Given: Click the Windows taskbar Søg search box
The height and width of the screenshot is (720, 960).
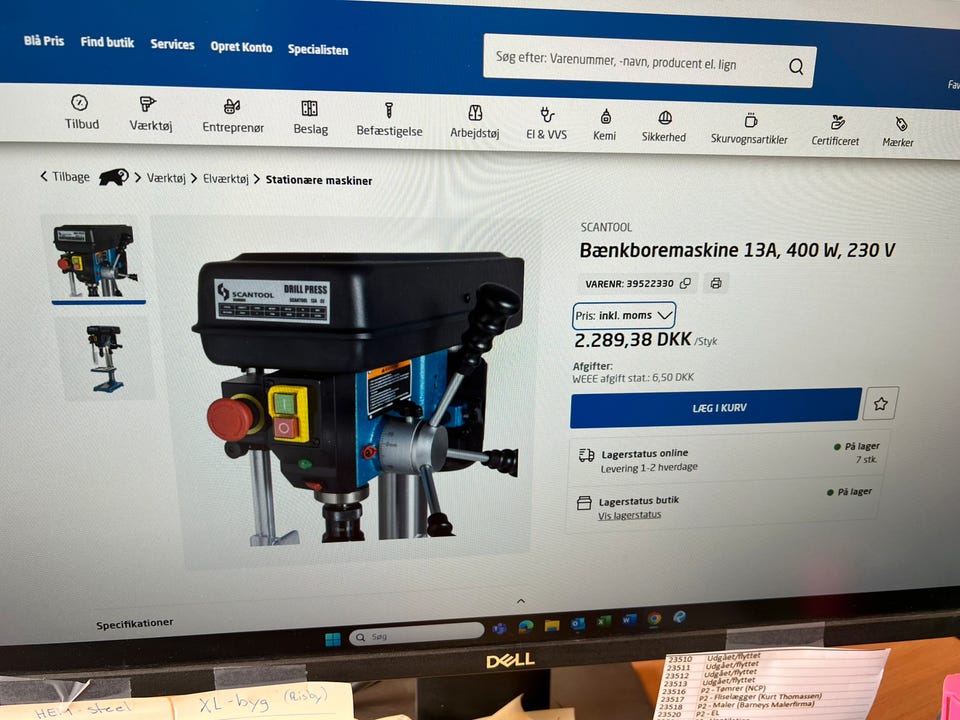Looking at the screenshot, I should (x=416, y=634).
